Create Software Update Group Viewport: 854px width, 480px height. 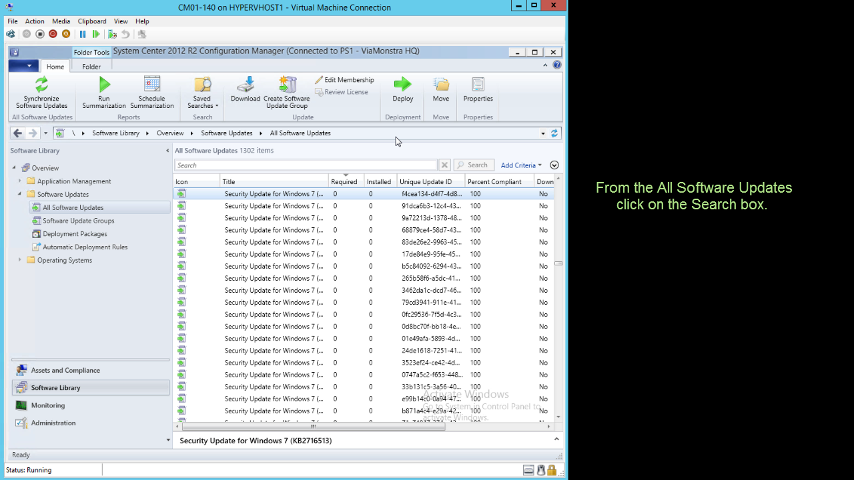pyautogui.click(x=287, y=86)
